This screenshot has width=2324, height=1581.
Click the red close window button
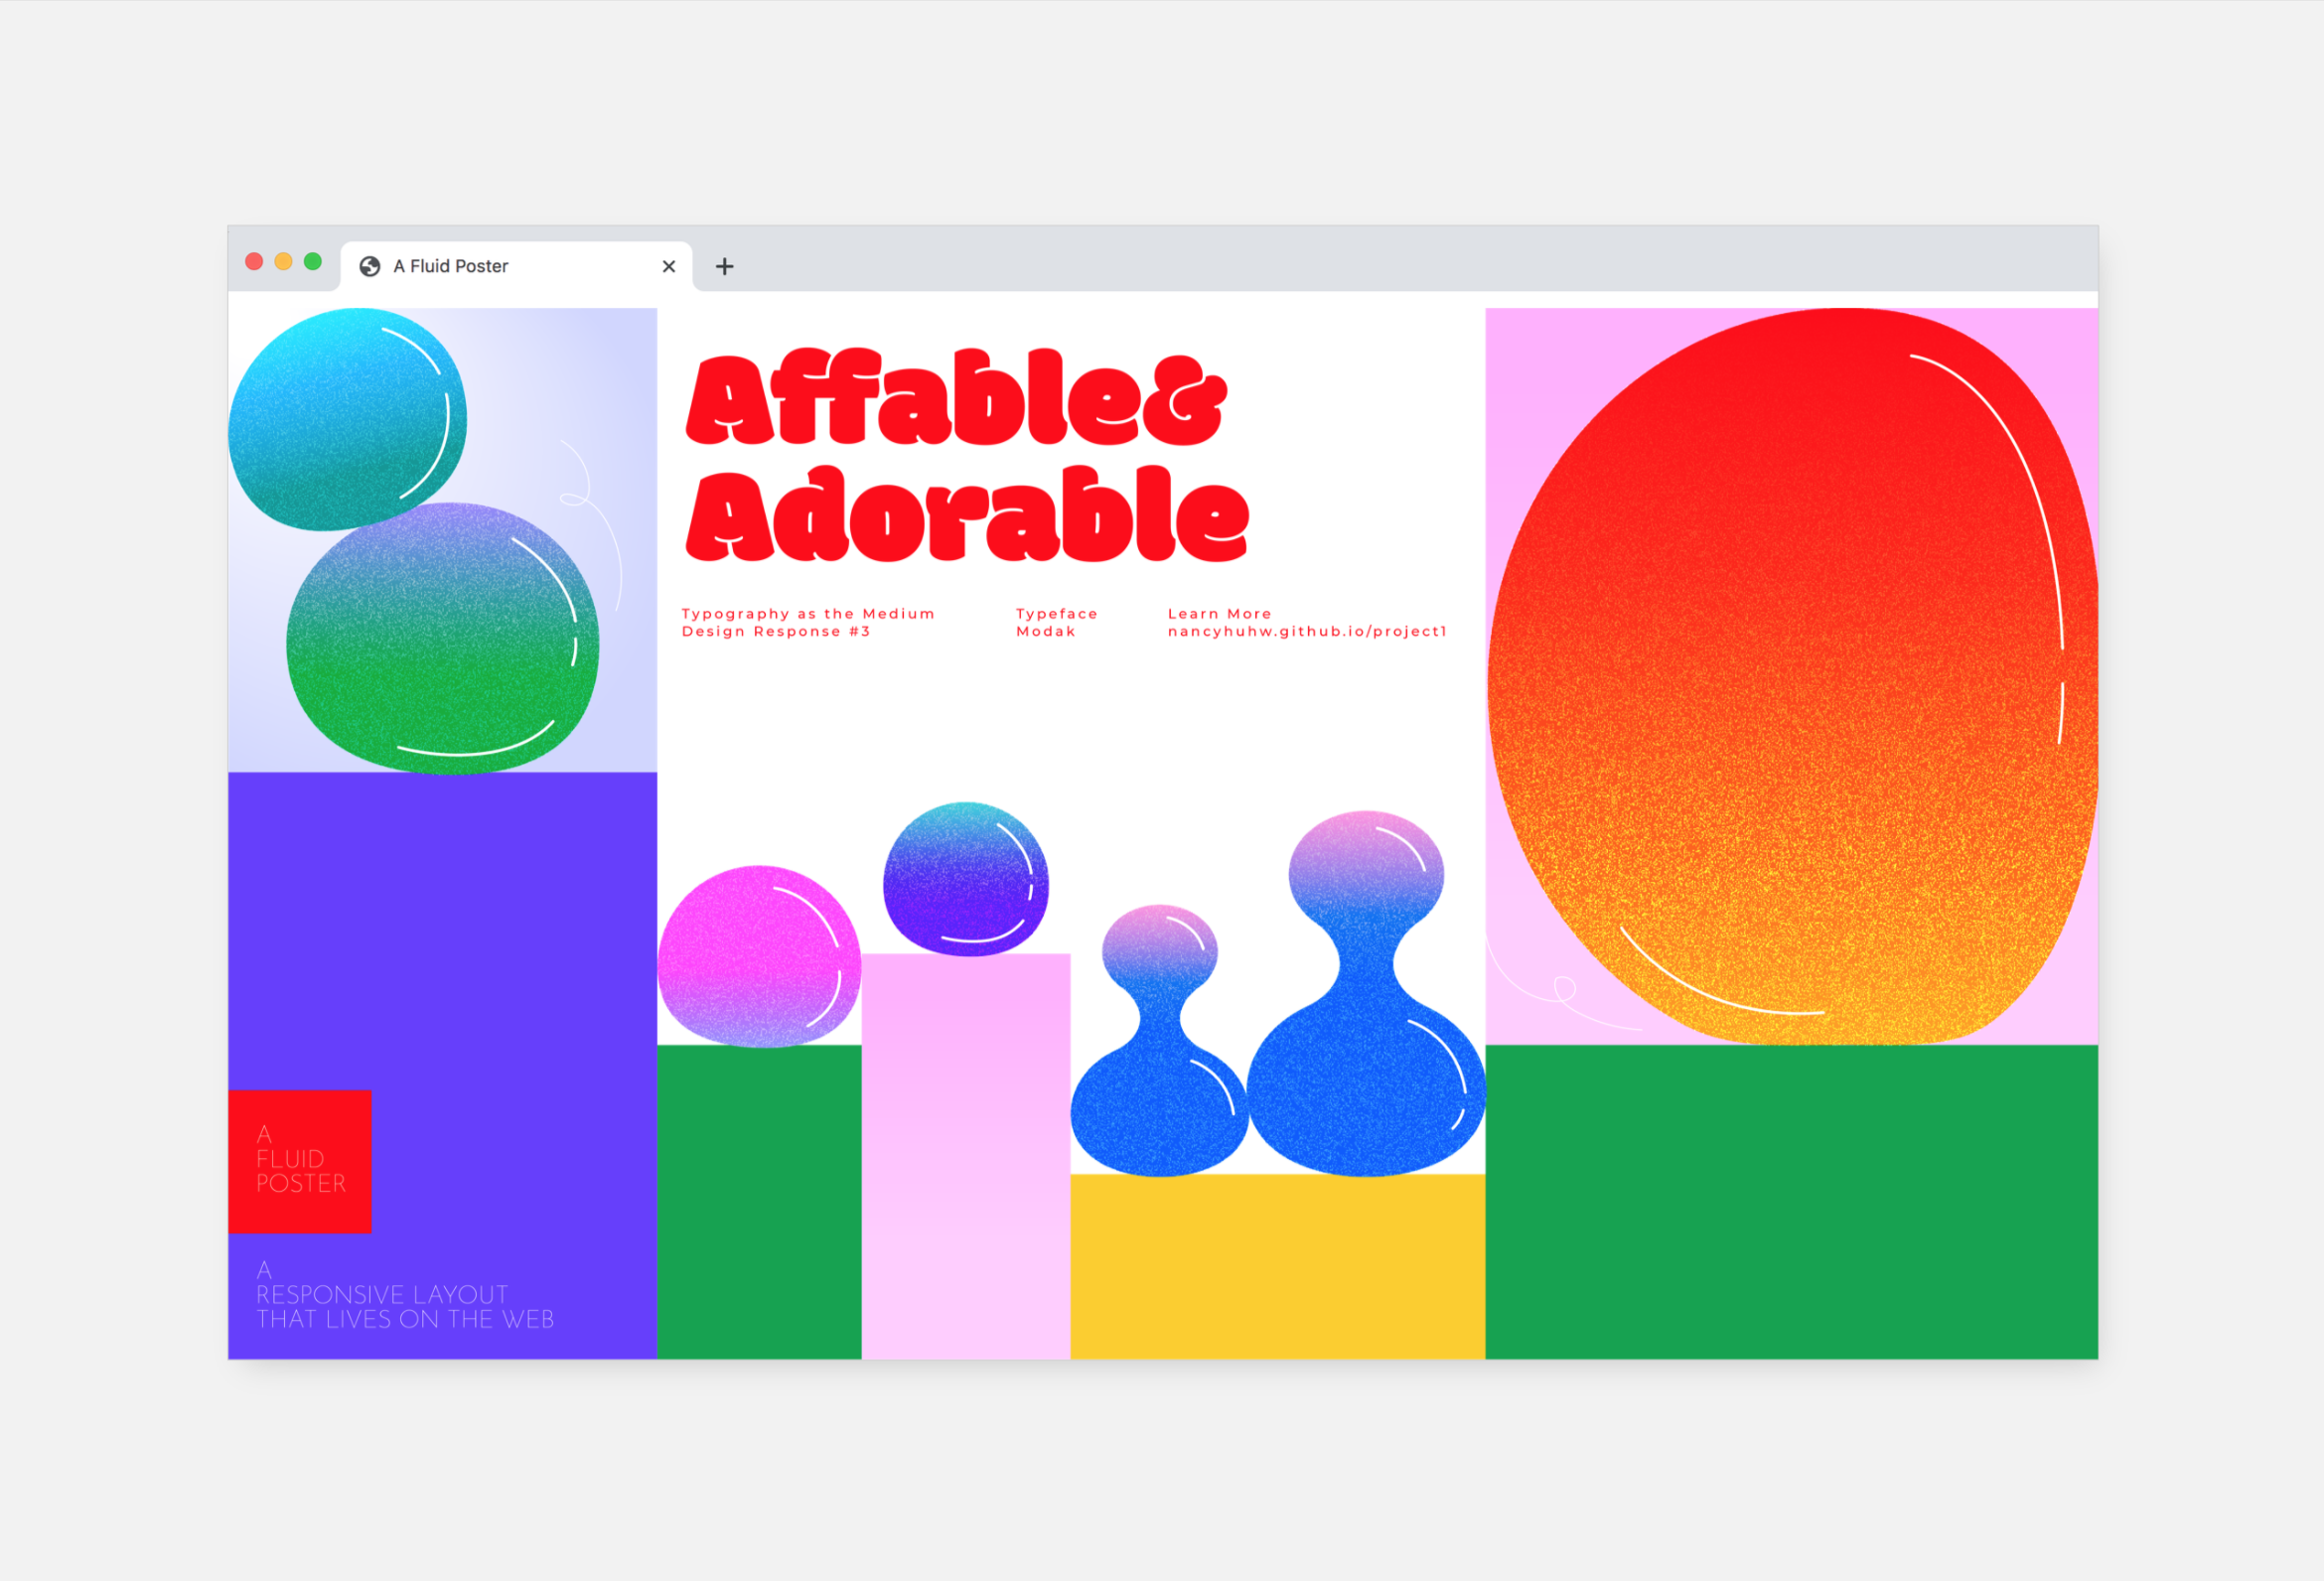(254, 262)
